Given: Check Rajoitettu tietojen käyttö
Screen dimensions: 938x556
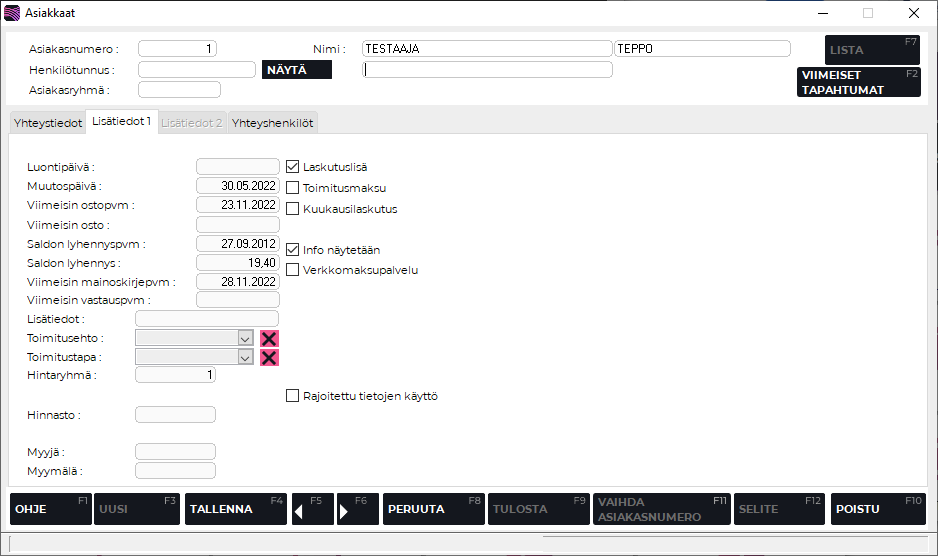Looking at the screenshot, I should coord(293,395).
